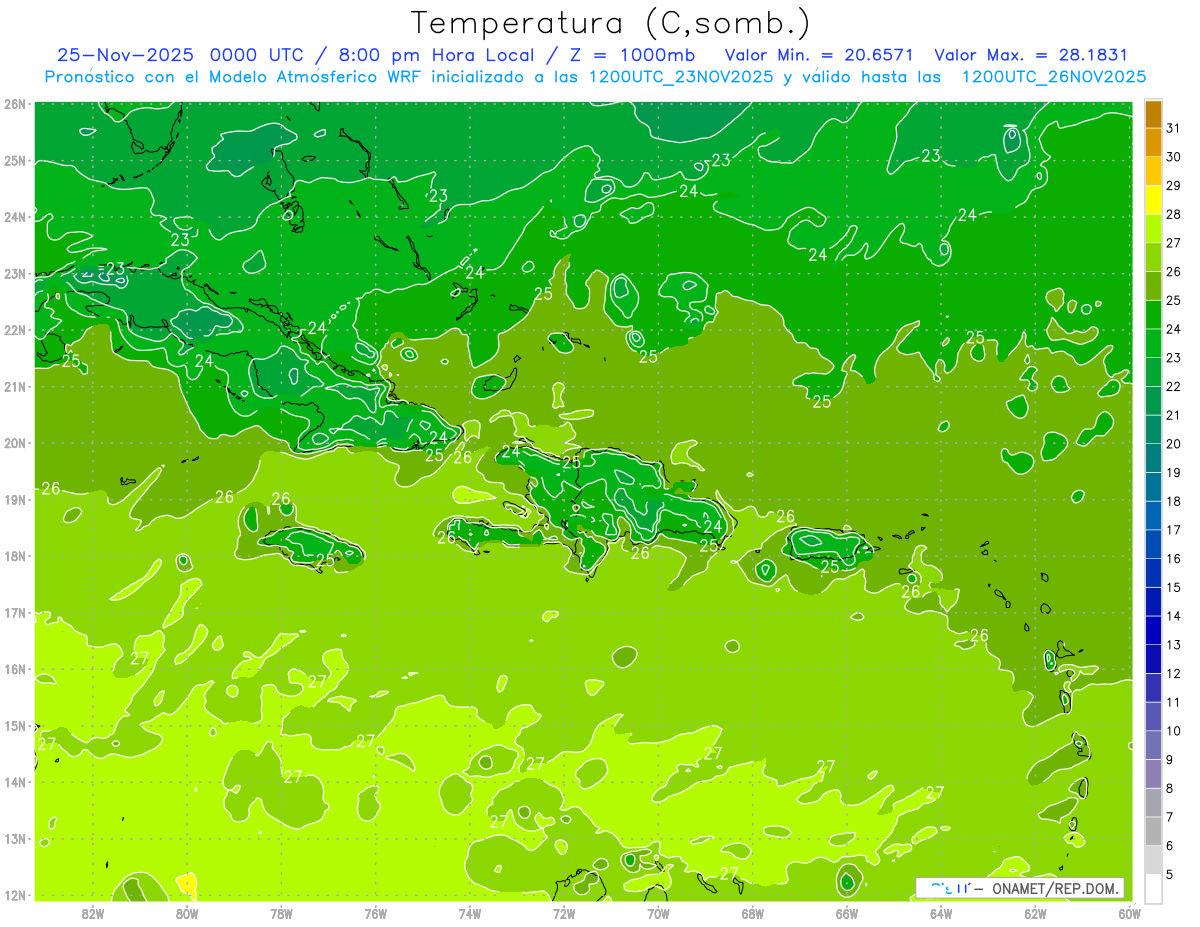Pick the yellow swatch between 28 and 29
The image size is (1200, 927).
pos(1153,199)
